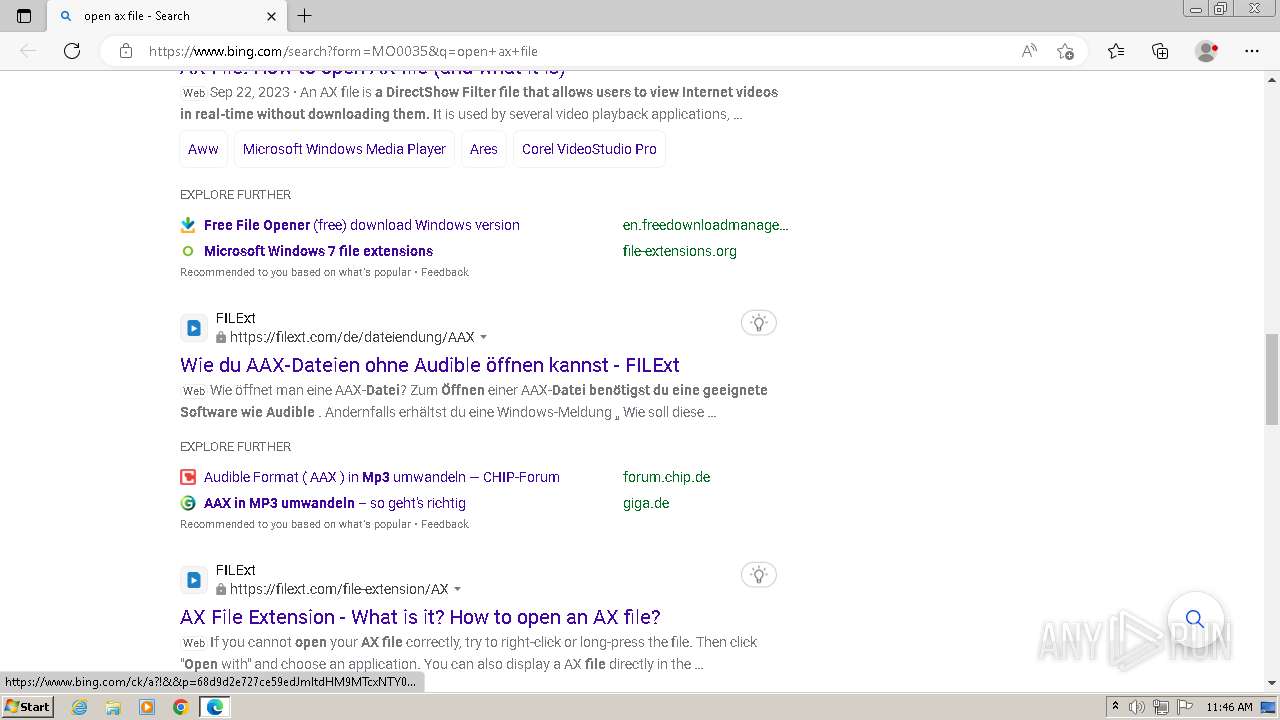This screenshot has height=720, width=1280.
Task: Click the FILExt favicon of AX result
Action: (x=194, y=580)
